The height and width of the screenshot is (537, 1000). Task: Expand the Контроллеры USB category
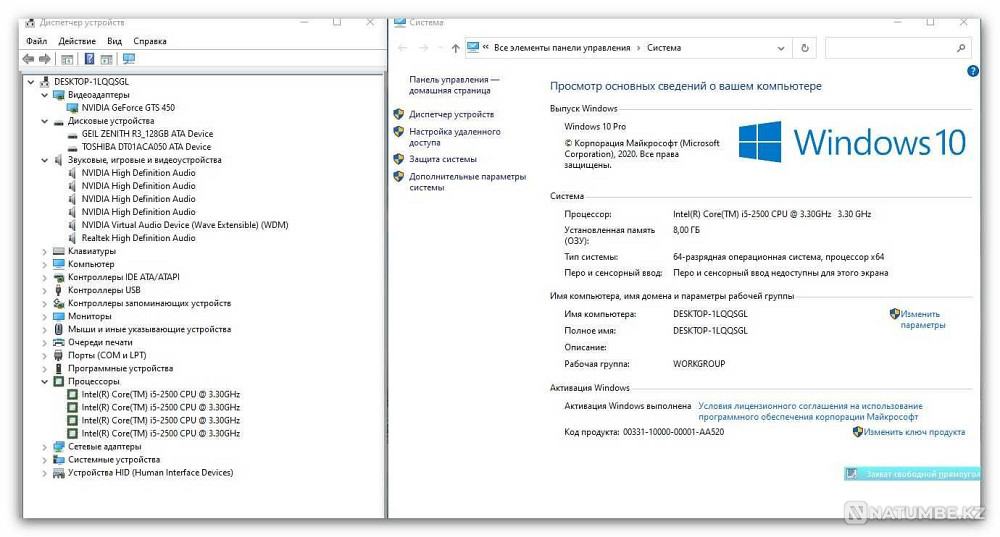(x=45, y=290)
